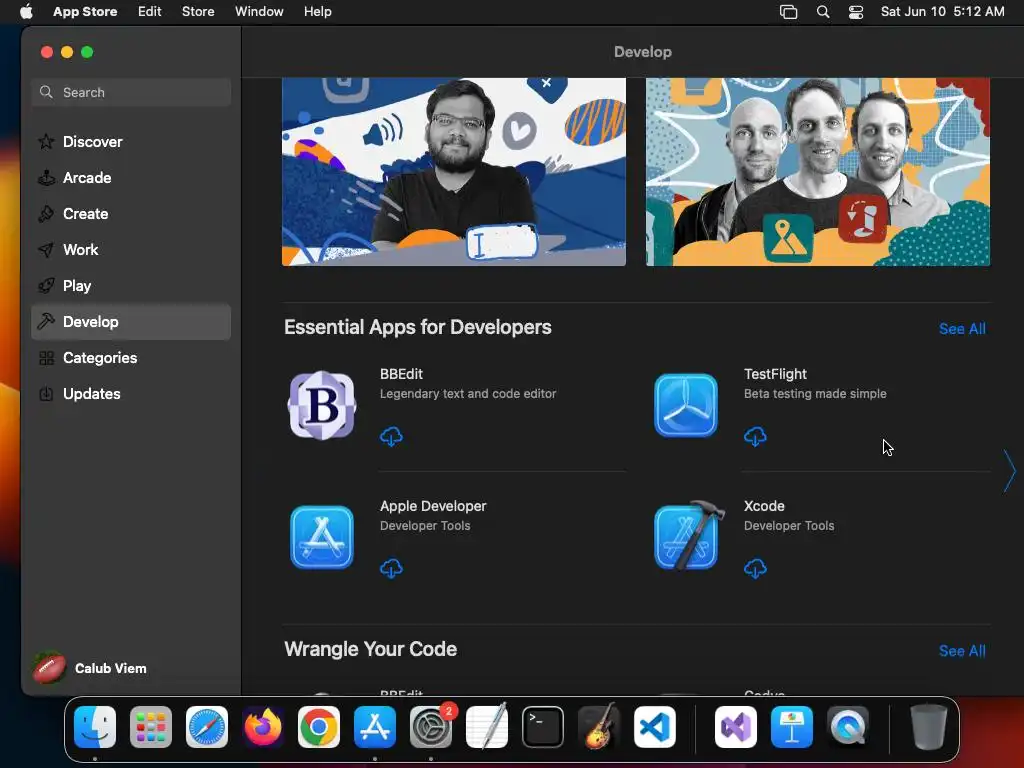Download Xcode with the cloud icon
This screenshot has width=1024, height=768.
[x=755, y=568]
